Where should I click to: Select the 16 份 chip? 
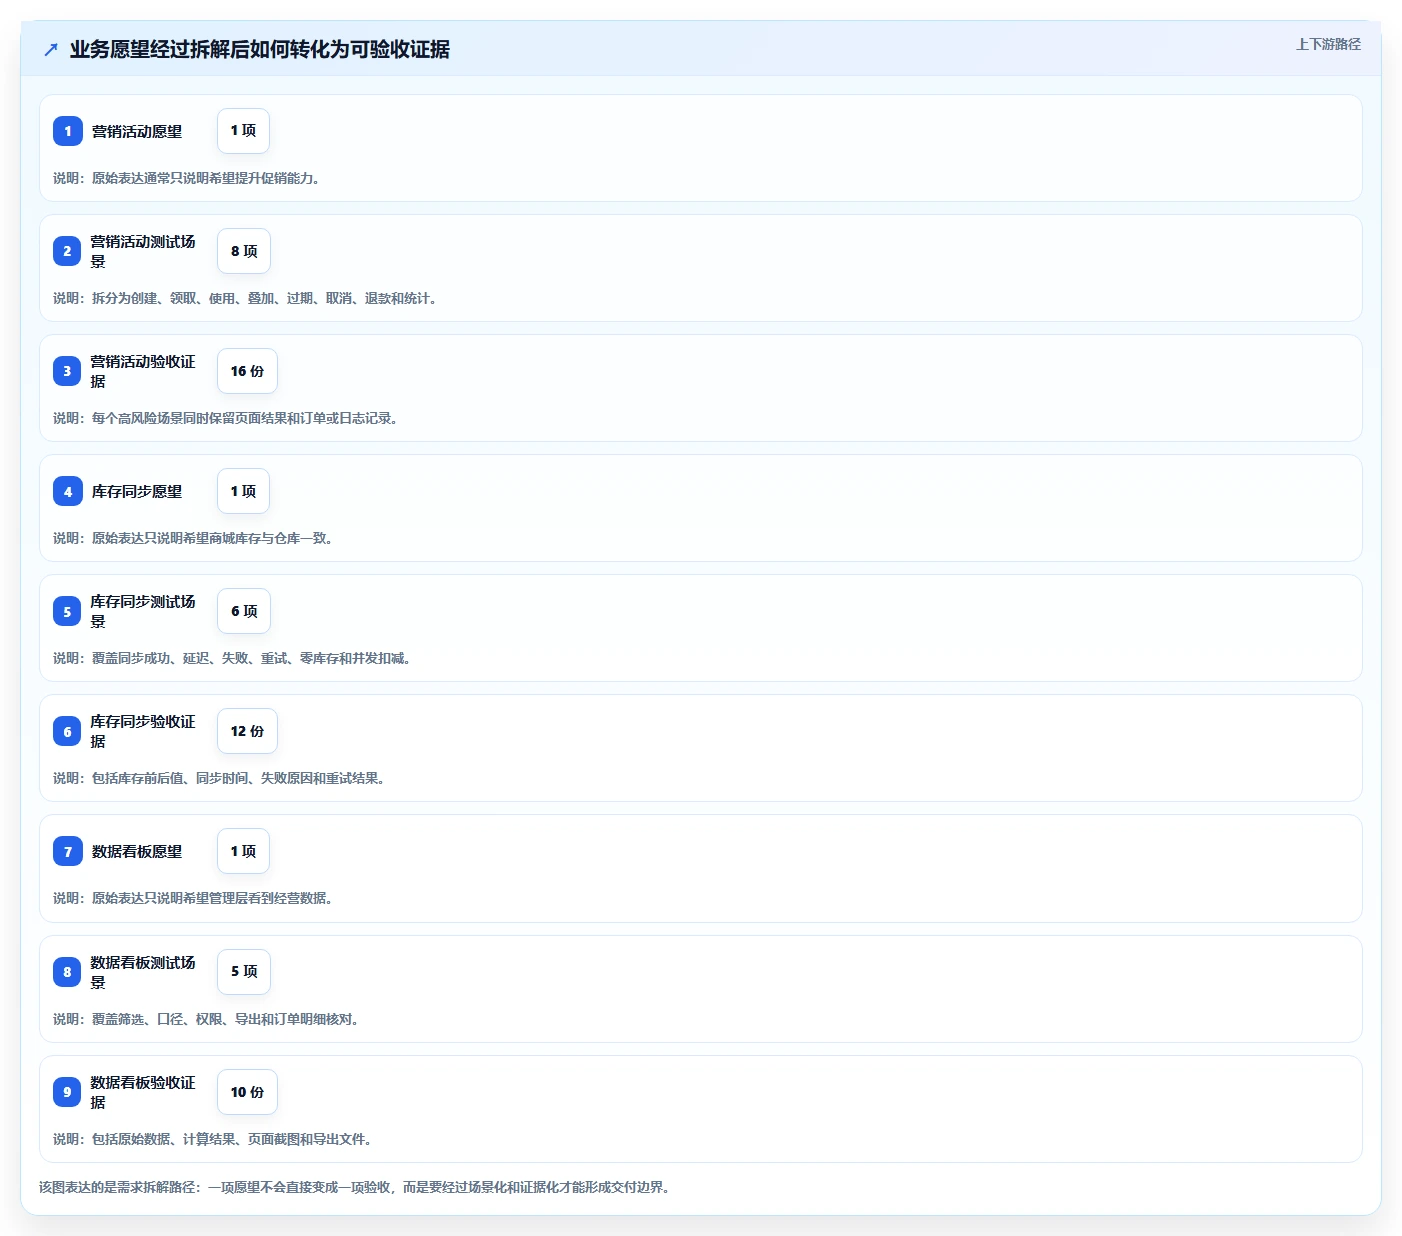click(x=247, y=371)
